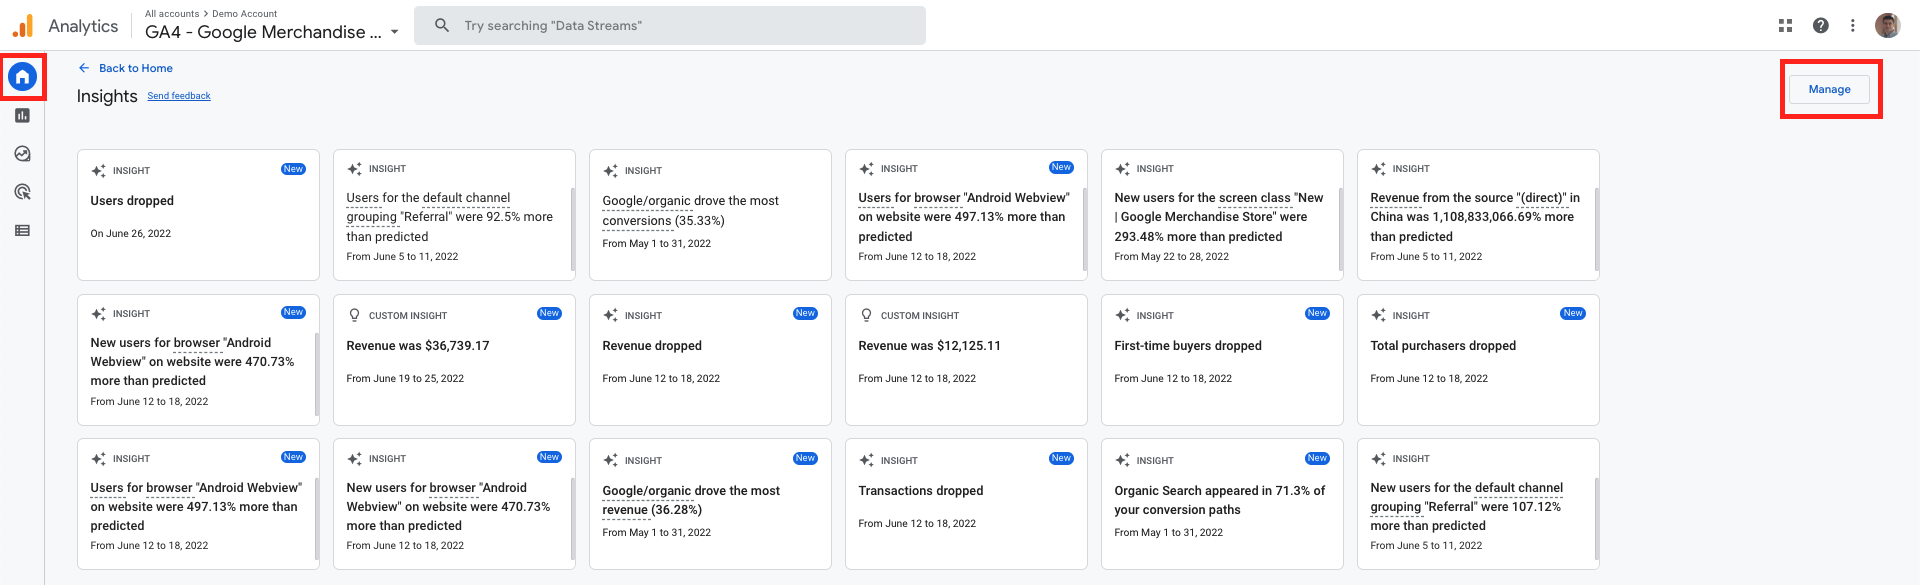Viewport: 1920px width, 585px height.
Task: Open the Advertising target icon
Action: 22,192
